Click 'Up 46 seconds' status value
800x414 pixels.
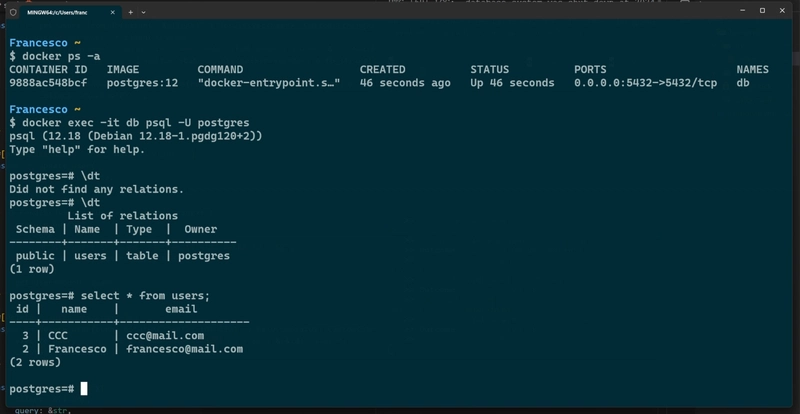(x=512, y=83)
